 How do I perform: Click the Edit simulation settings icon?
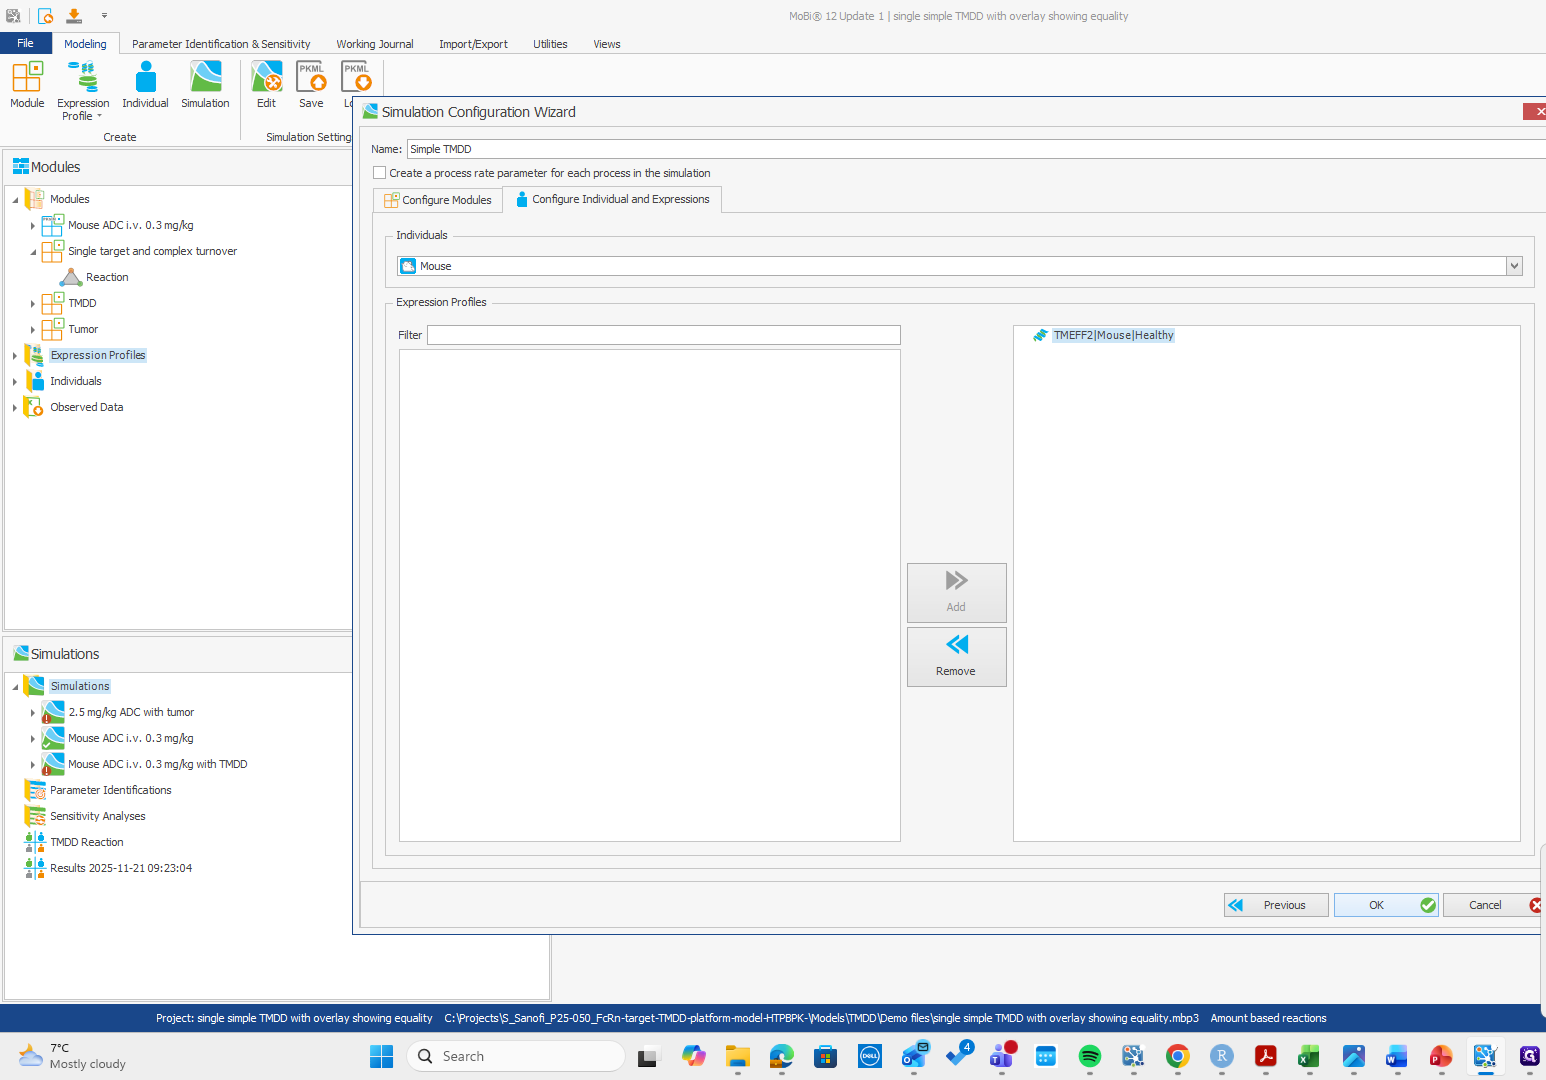click(x=266, y=78)
